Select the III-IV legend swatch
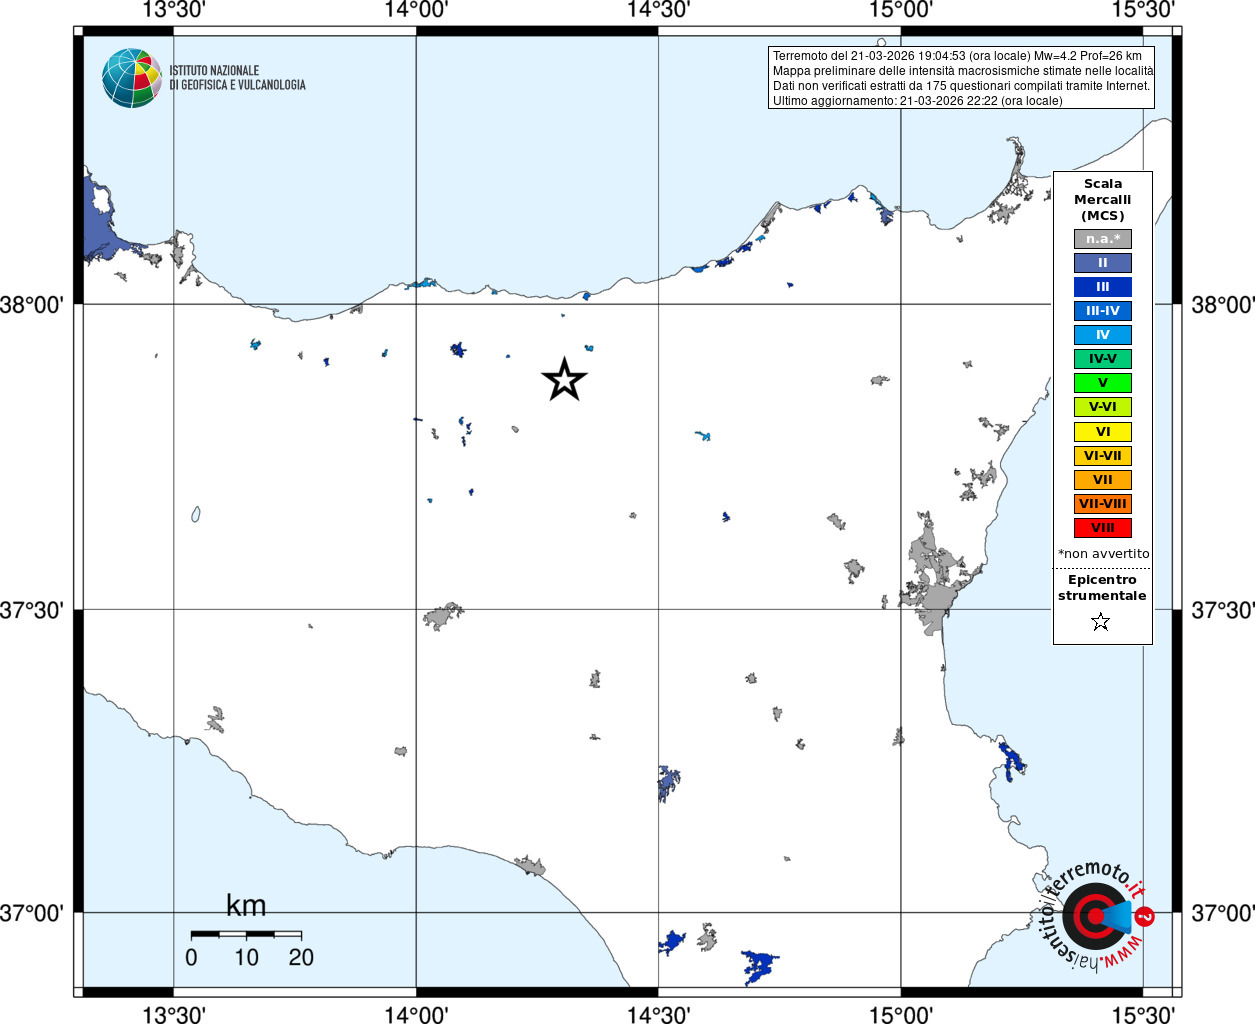This screenshot has height=1024, width=1255. (x=1103, y=311)
